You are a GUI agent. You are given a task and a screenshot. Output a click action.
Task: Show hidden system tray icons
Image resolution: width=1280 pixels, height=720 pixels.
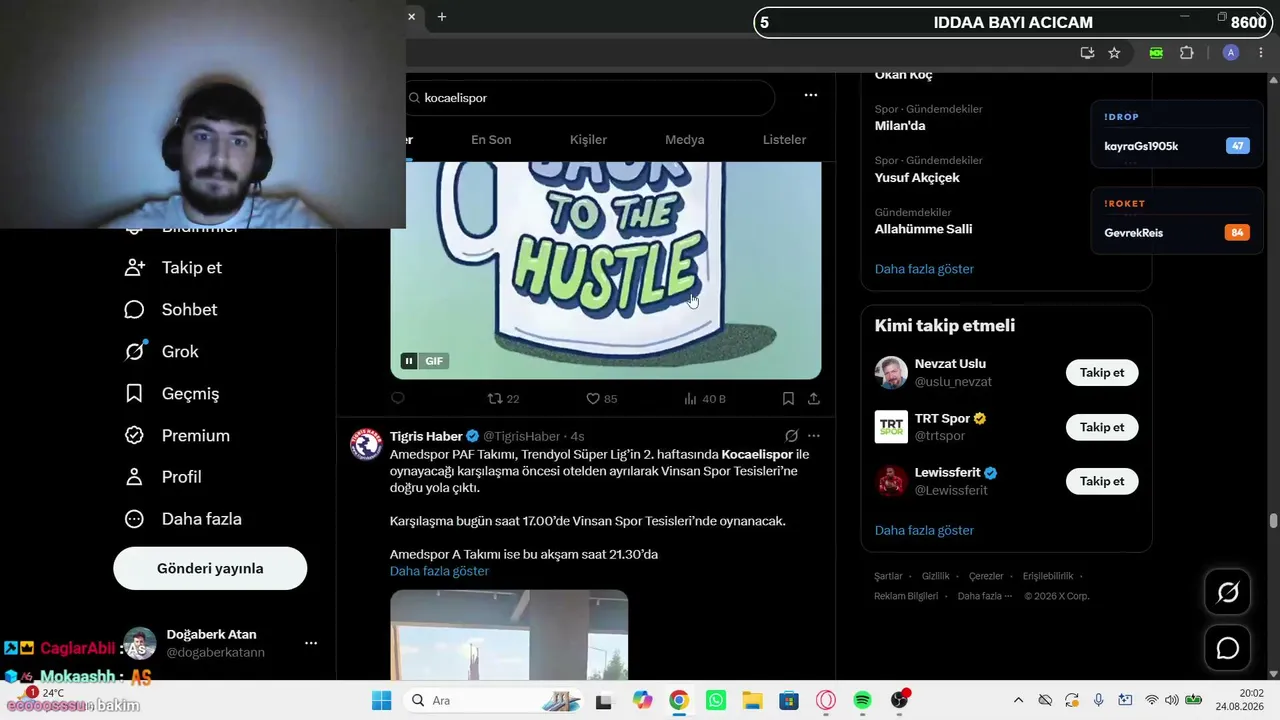[1018, 701]
